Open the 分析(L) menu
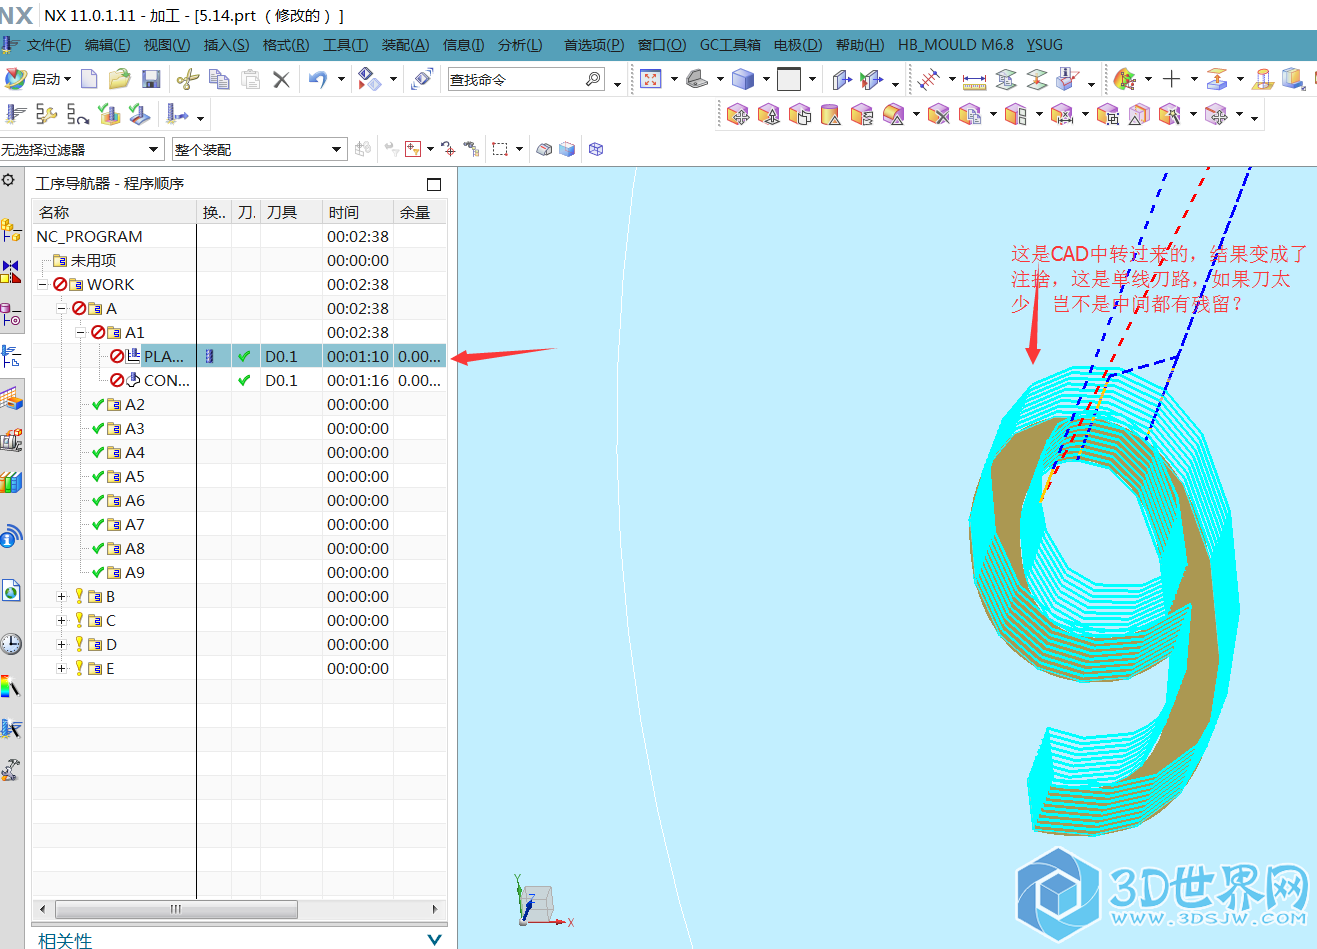1317x949 pixels. [520, 45]
